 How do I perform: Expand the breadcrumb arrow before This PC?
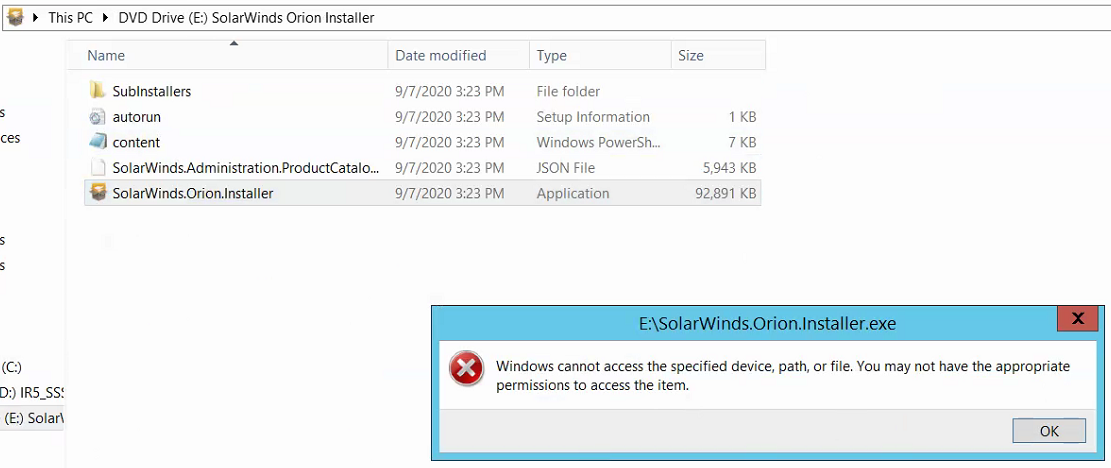click(35, 18)
